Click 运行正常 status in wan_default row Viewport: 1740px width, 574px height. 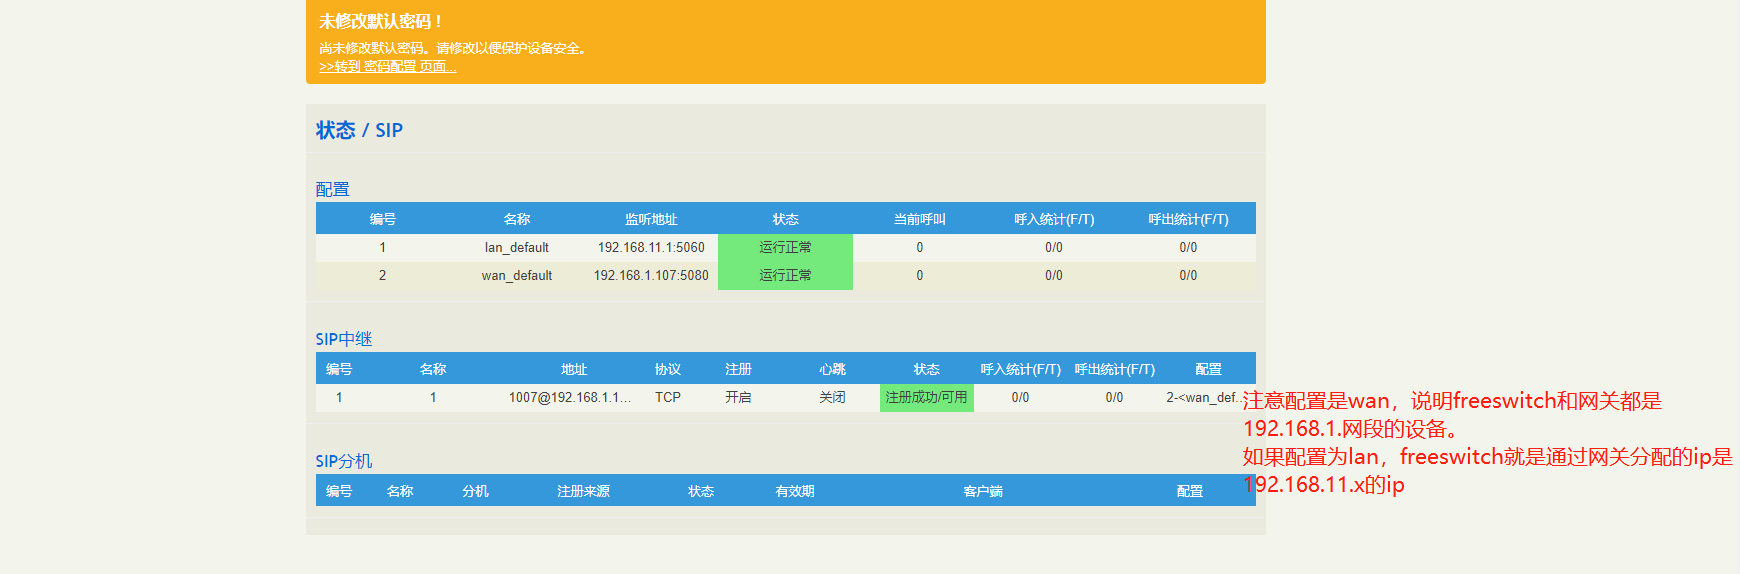click(785, 276)
